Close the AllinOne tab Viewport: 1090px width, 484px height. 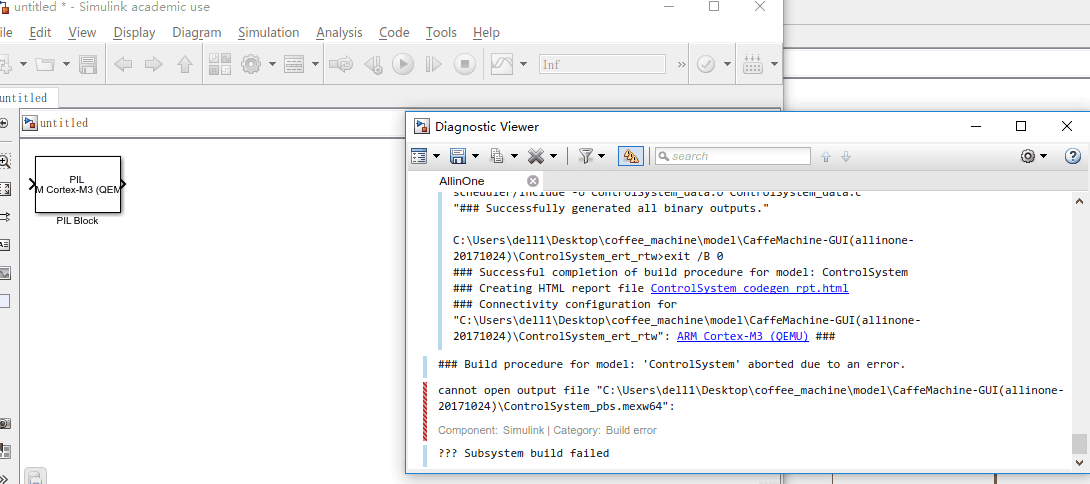coord(533,181)
